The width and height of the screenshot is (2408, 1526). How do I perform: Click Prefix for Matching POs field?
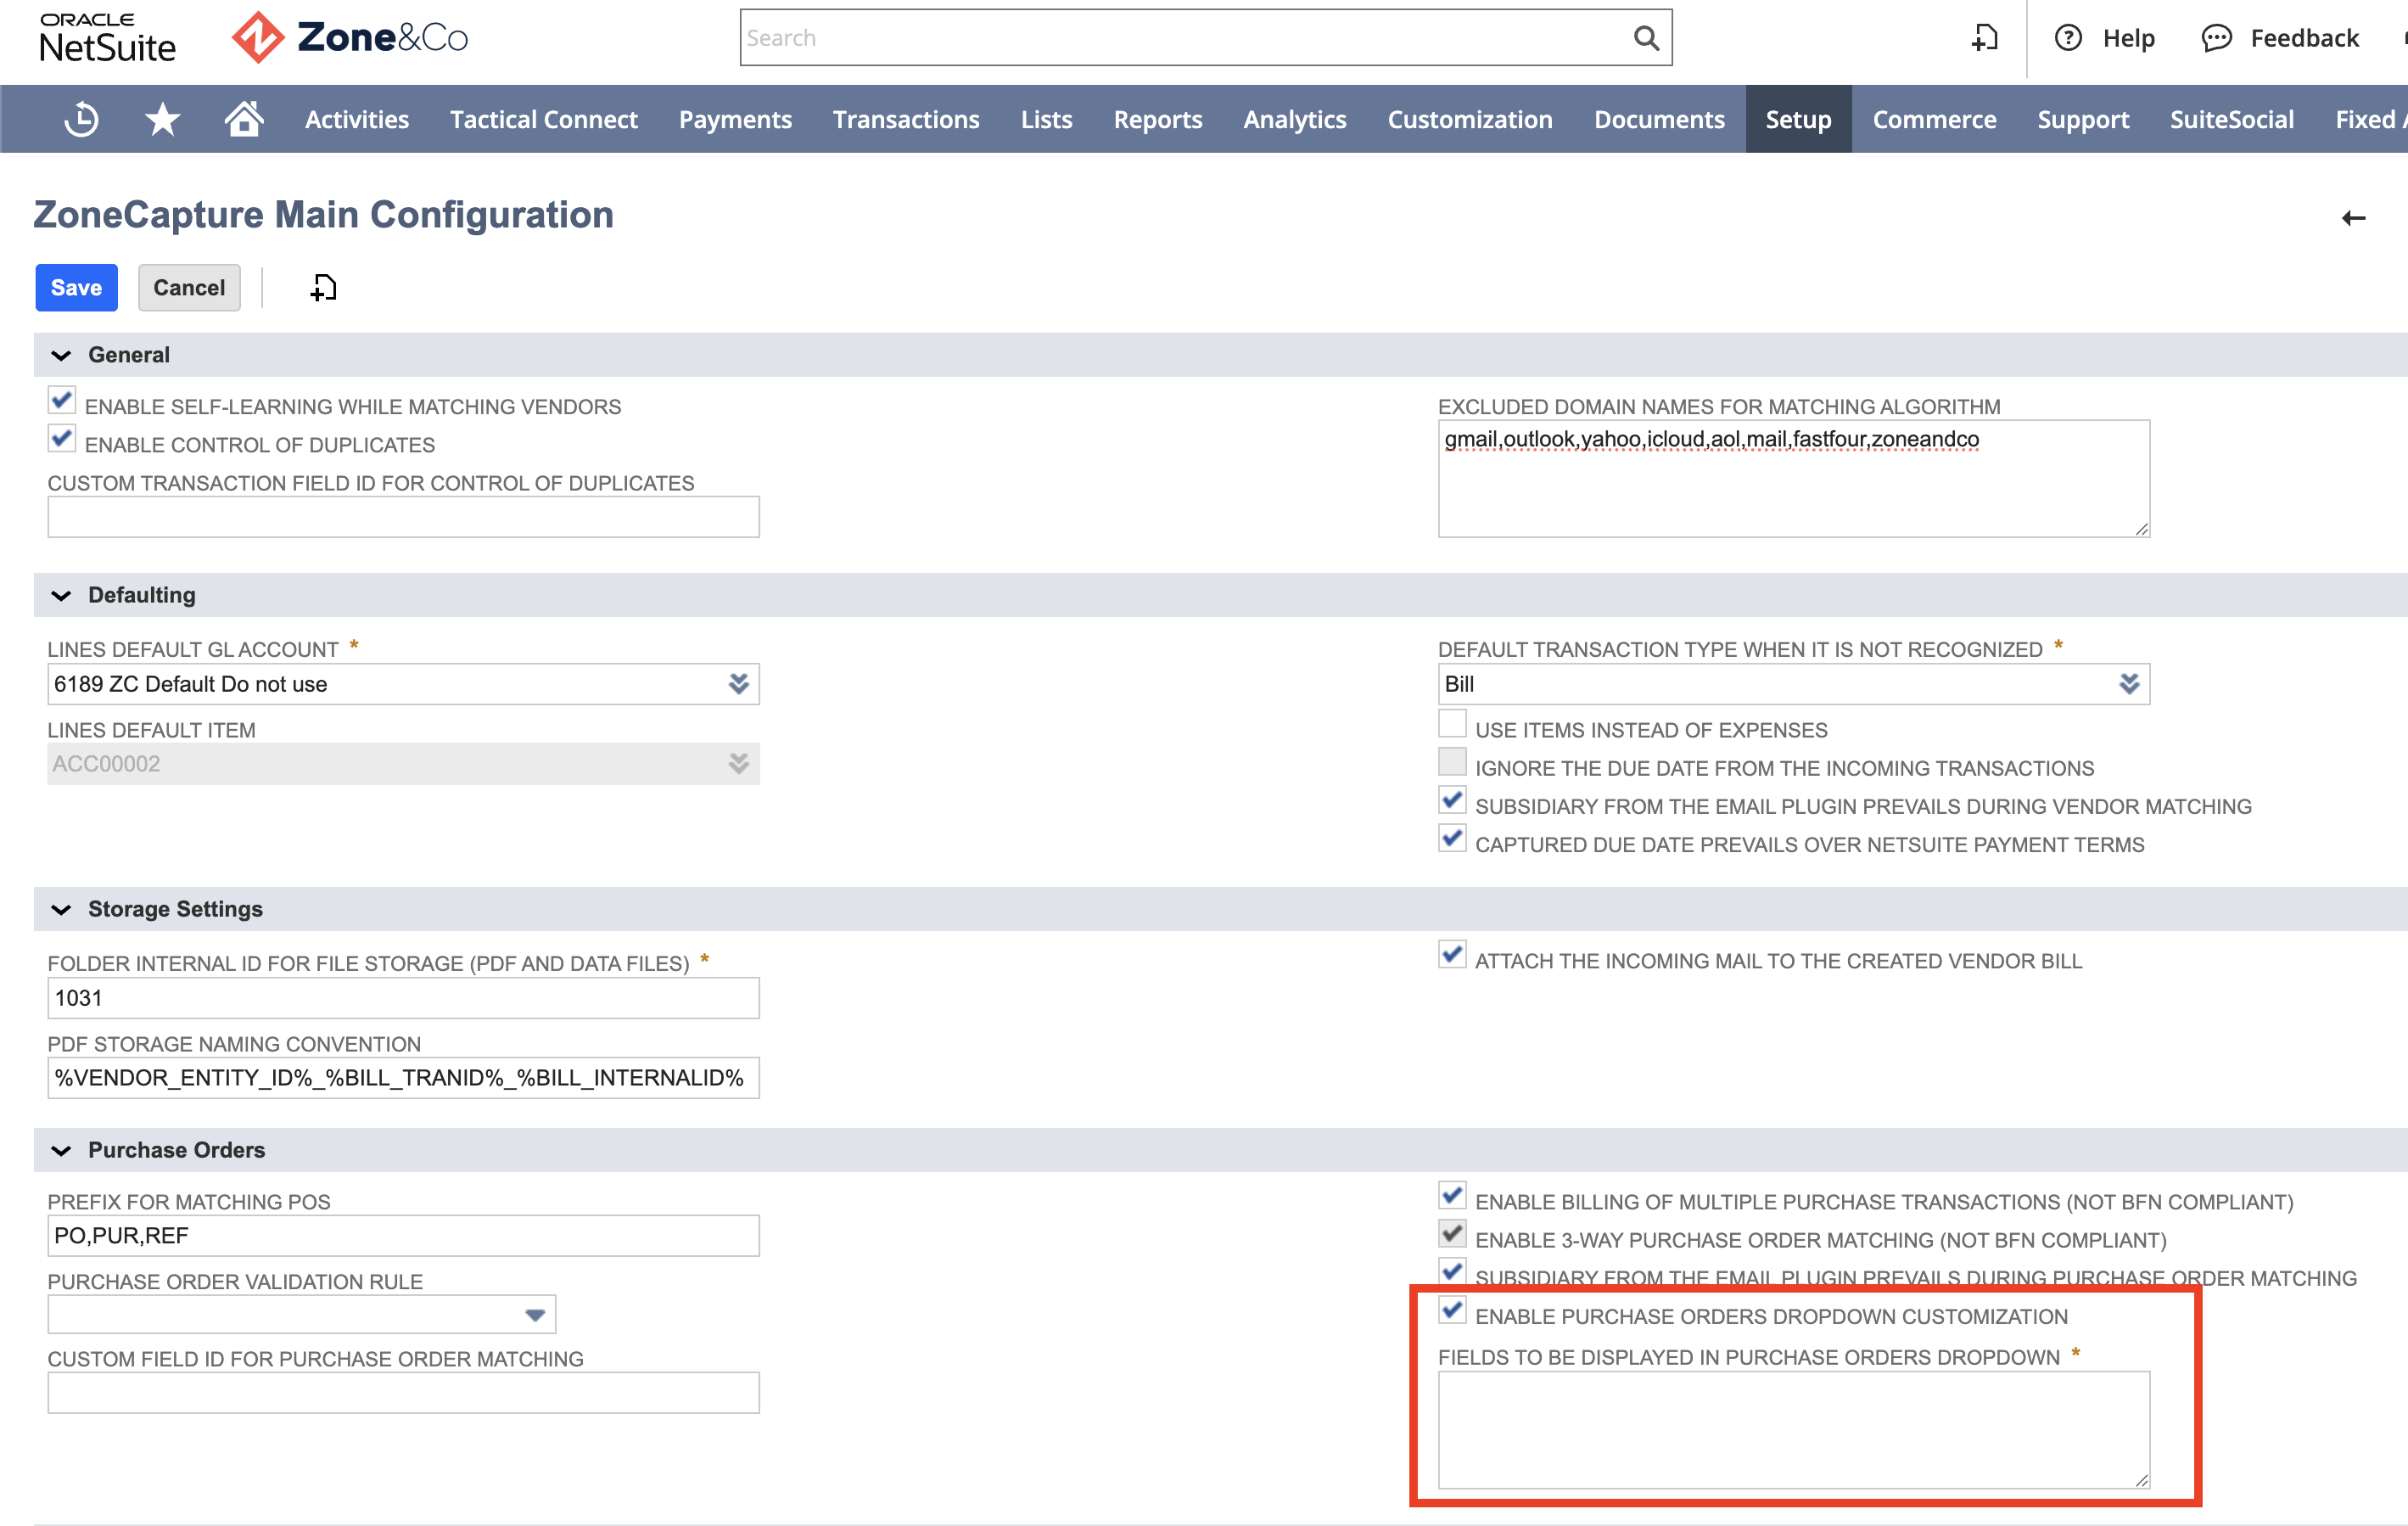tap(403, 1236)
